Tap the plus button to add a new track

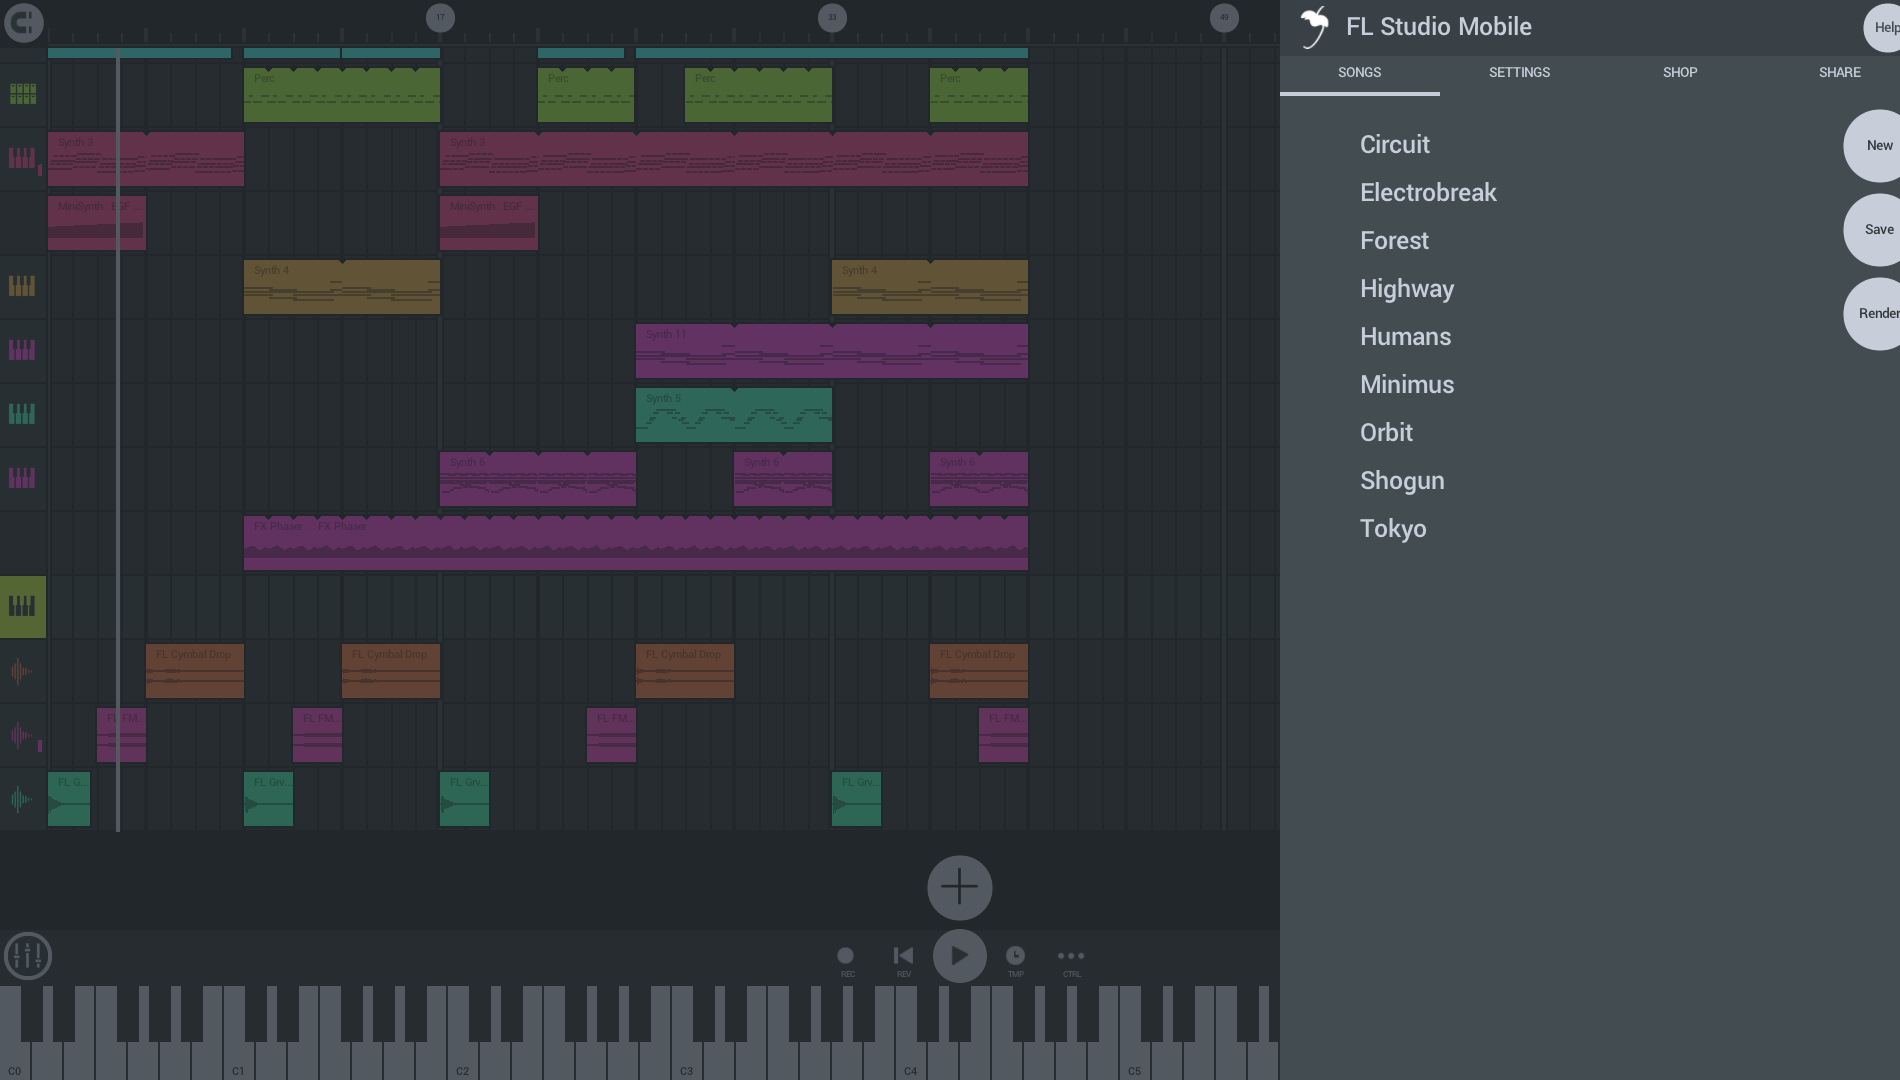pyautogui.click(x=959, y=887)
